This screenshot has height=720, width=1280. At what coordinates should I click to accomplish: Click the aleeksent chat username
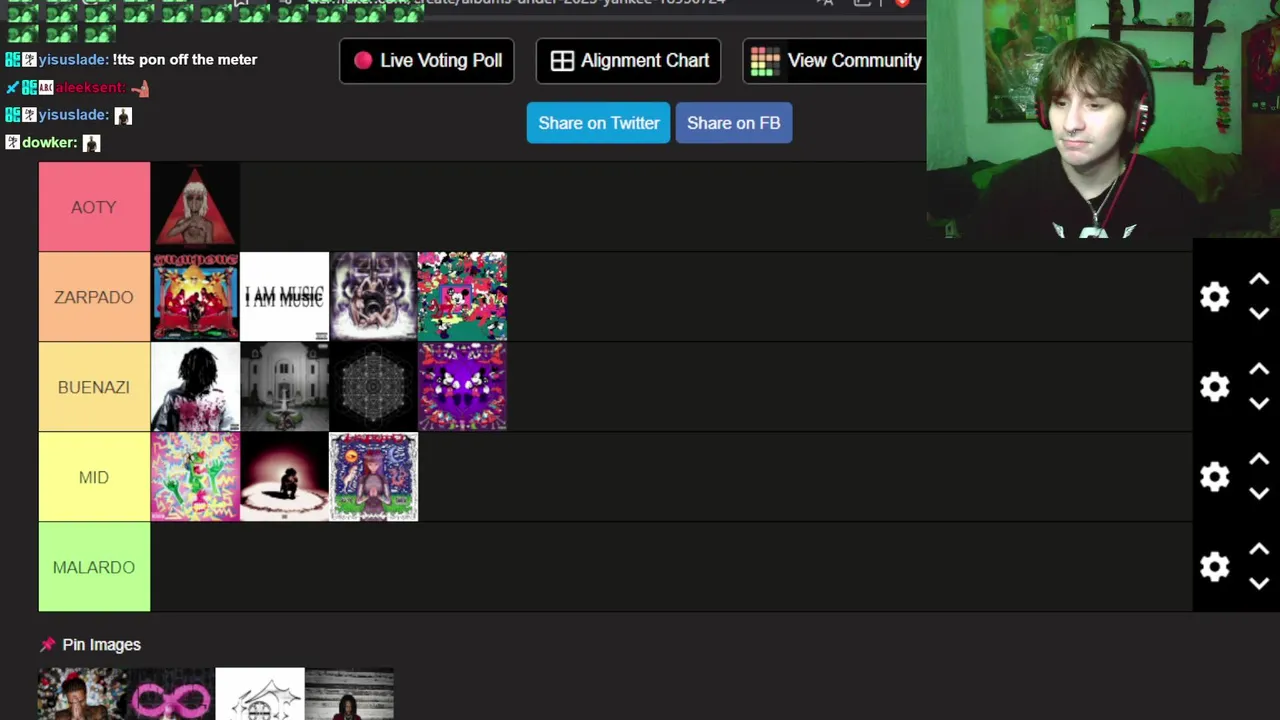90,88
